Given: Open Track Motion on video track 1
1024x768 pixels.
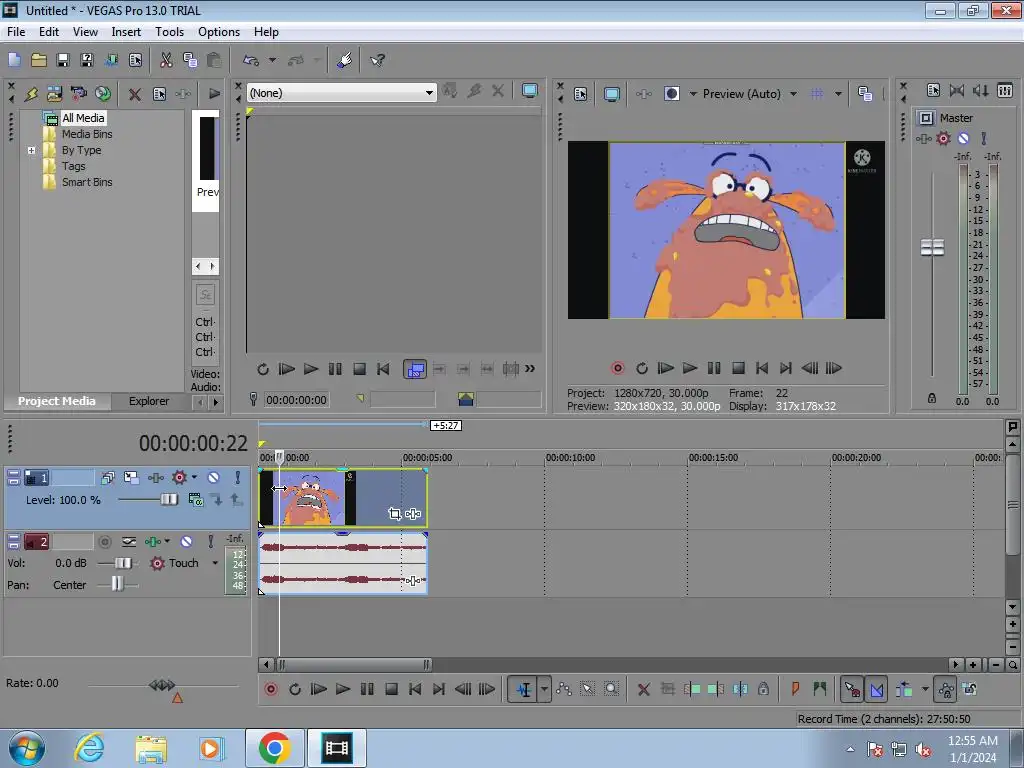Looking at the screenshot, I should coord(131,477).
